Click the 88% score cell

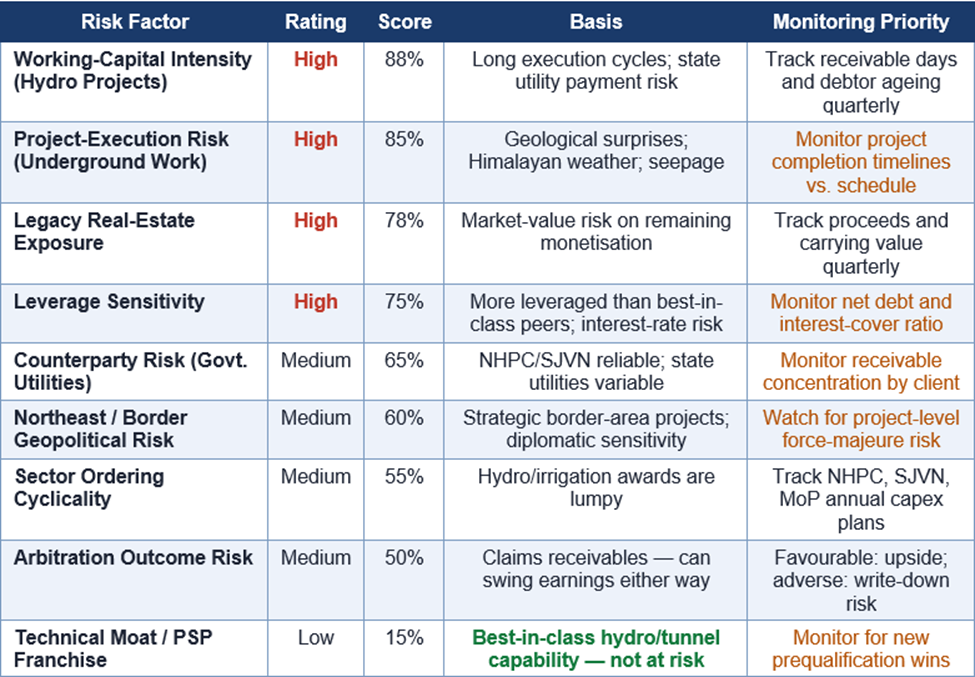pyautogui.click(x=404, y=59)
